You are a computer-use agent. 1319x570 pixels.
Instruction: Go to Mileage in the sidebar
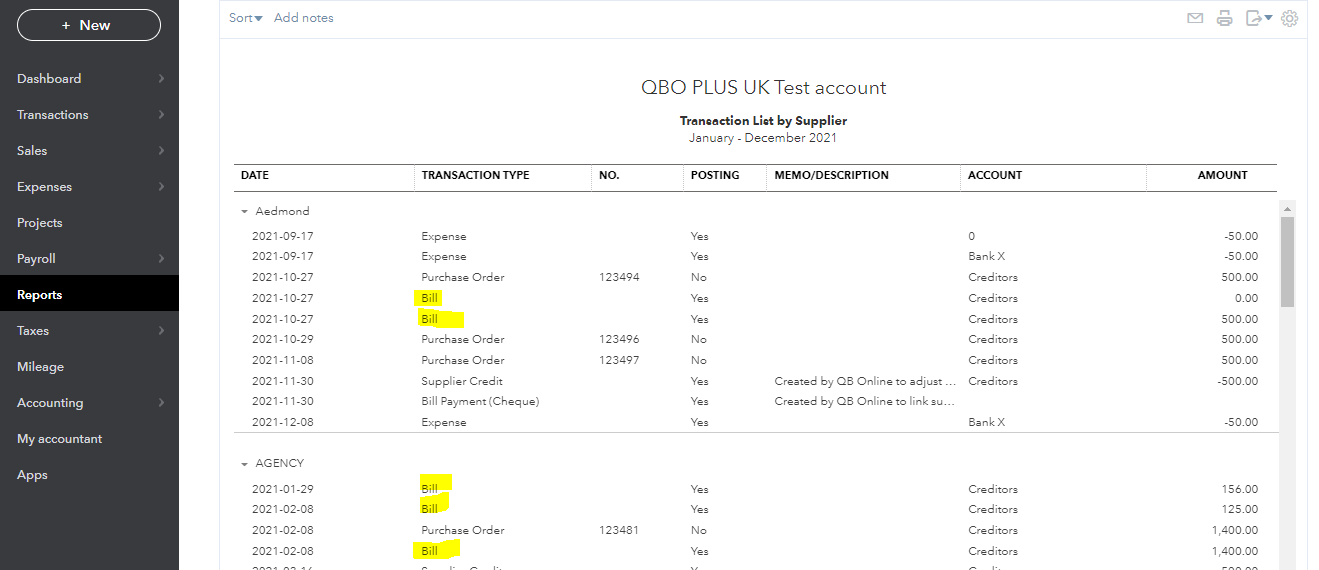[40, 367]
